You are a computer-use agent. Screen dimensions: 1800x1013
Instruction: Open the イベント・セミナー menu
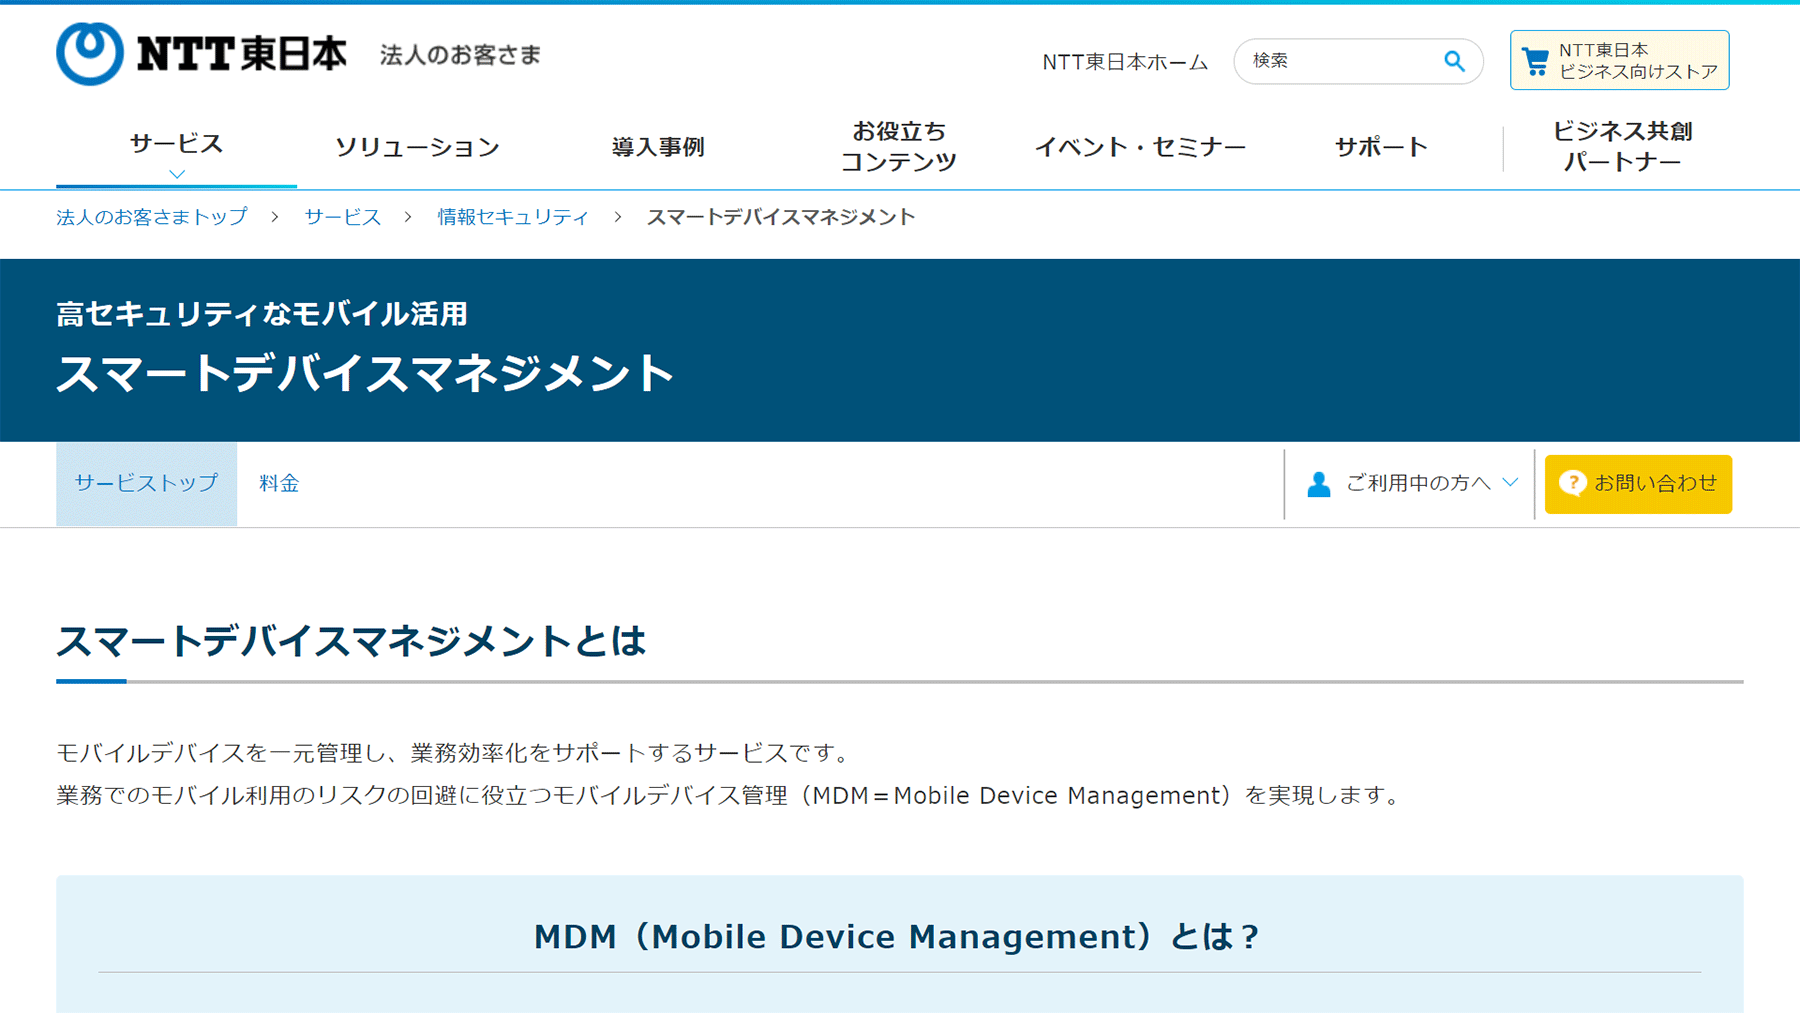[1140, 147]
